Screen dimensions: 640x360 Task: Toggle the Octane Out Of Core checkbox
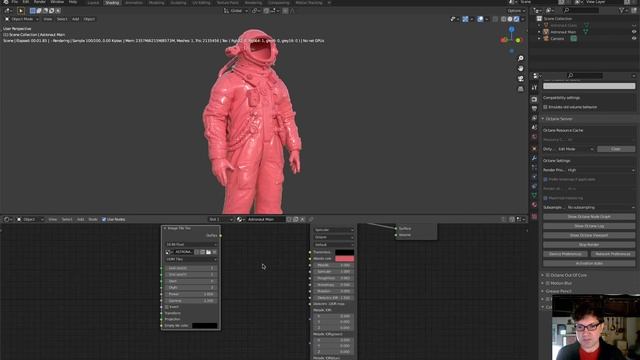[548, 275]
